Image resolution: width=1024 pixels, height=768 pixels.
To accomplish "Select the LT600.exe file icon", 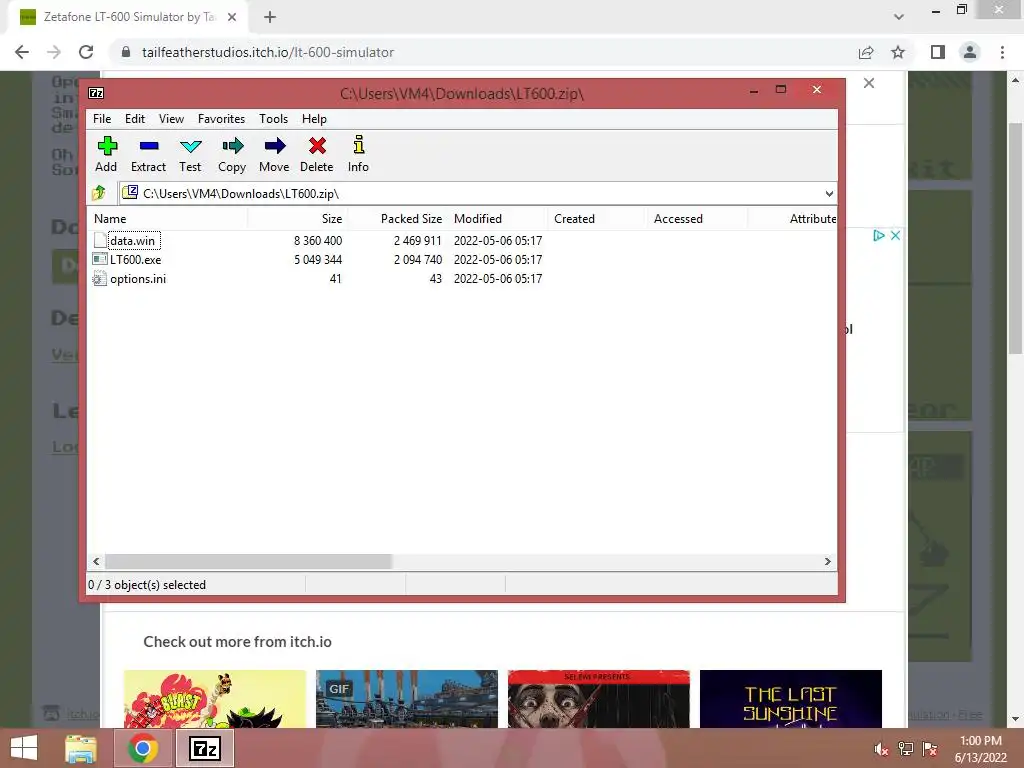I will coord(100,259).
